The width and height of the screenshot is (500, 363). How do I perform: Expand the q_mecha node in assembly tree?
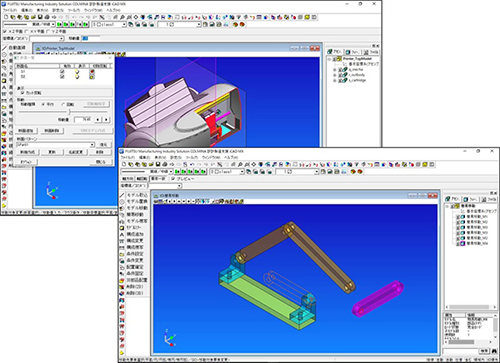[334, 70]
